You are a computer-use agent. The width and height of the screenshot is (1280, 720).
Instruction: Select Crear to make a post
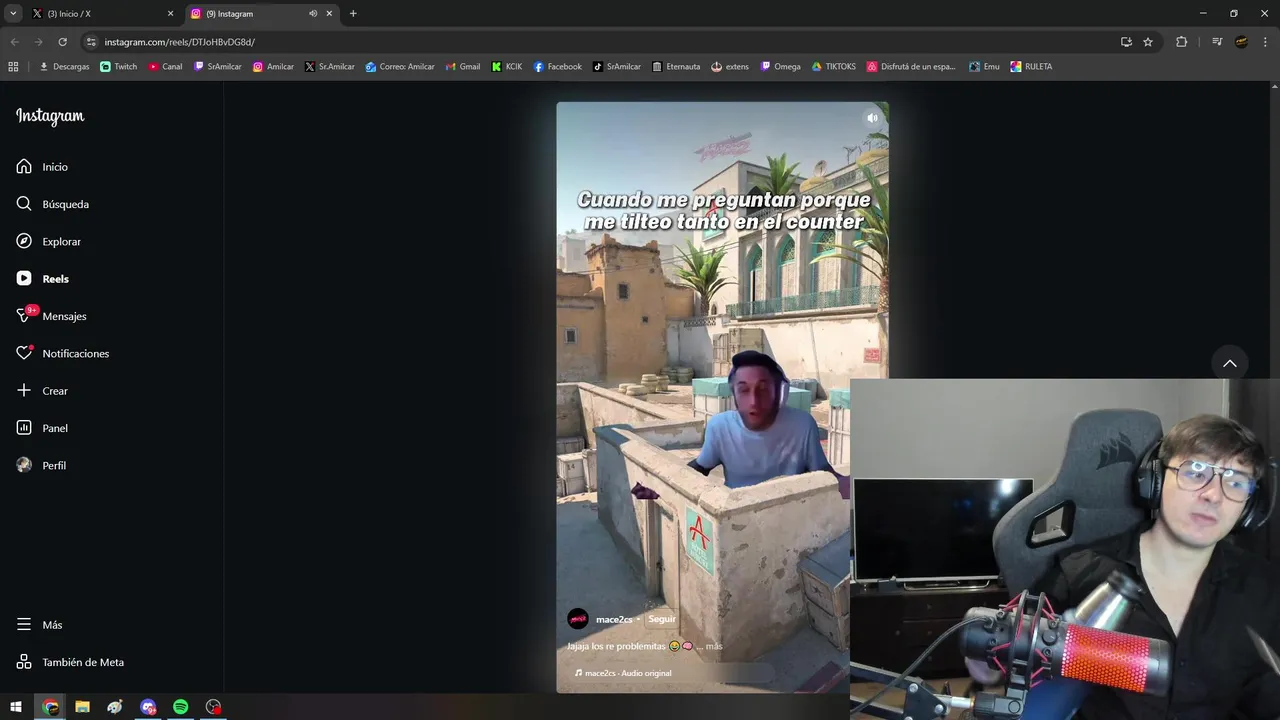pyautogui.click(x=42, y=391)
